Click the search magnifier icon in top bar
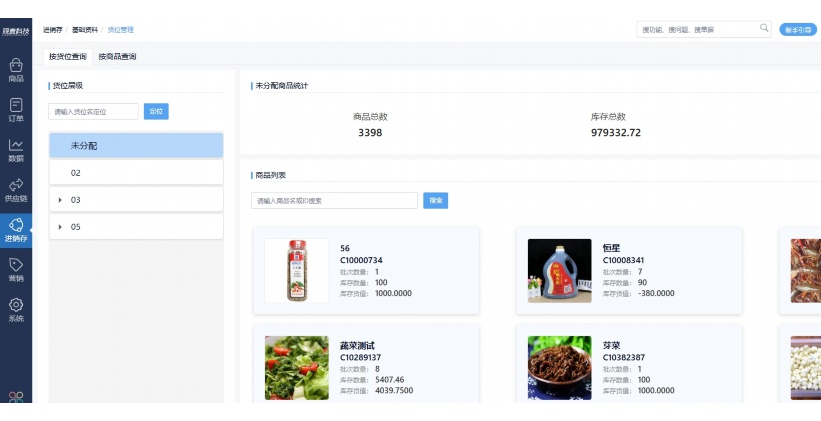 point(764,28)
